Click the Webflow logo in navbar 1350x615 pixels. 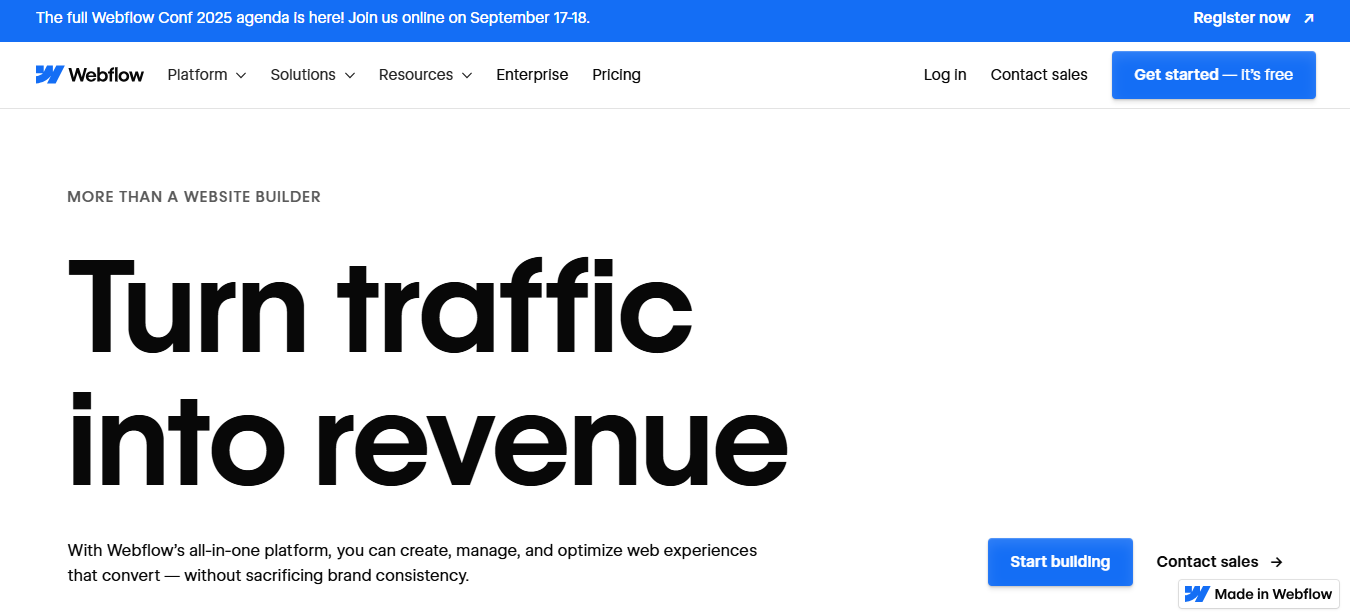point(90,75)
